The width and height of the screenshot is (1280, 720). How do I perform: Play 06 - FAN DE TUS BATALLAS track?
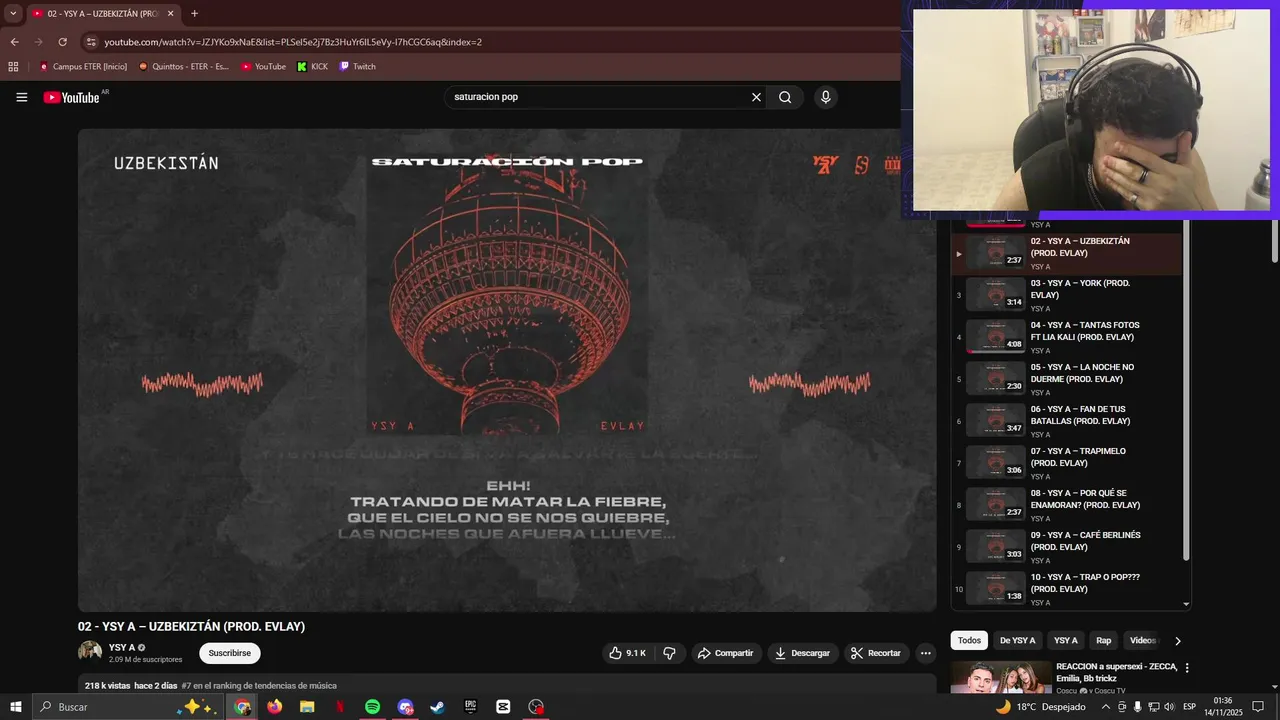point(1067,422)
